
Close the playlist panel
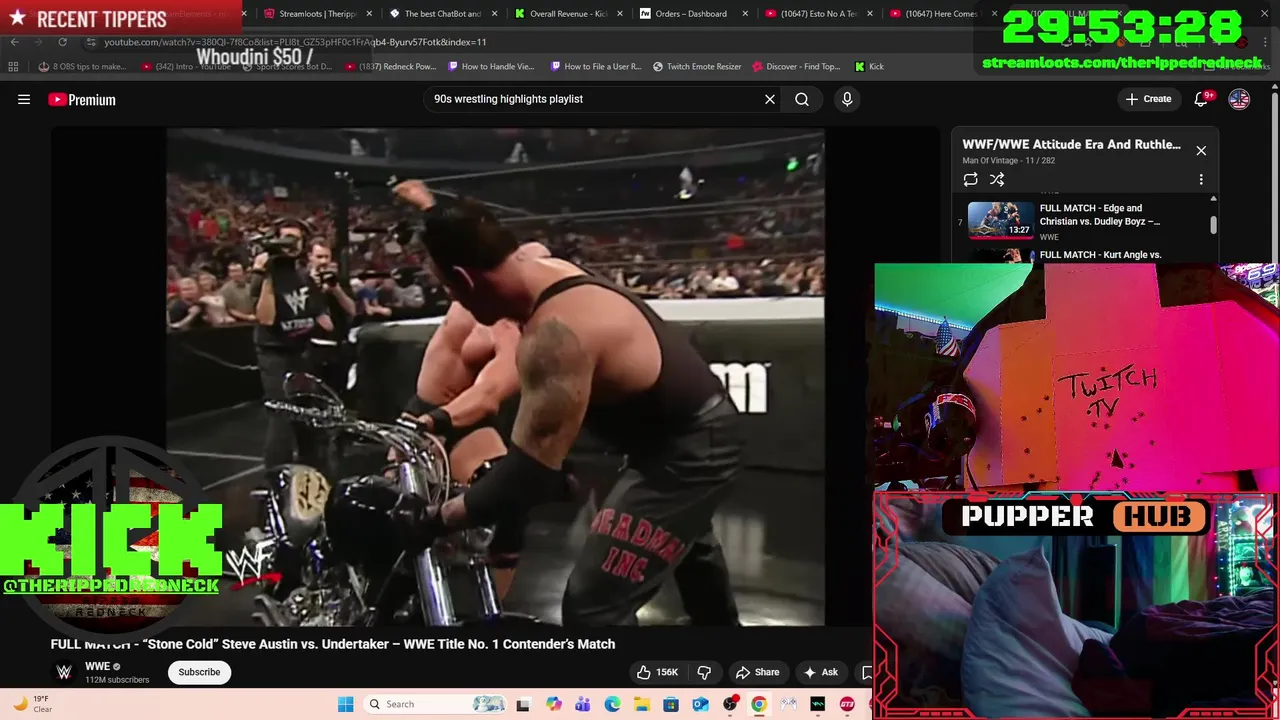tap(1201, 151)
